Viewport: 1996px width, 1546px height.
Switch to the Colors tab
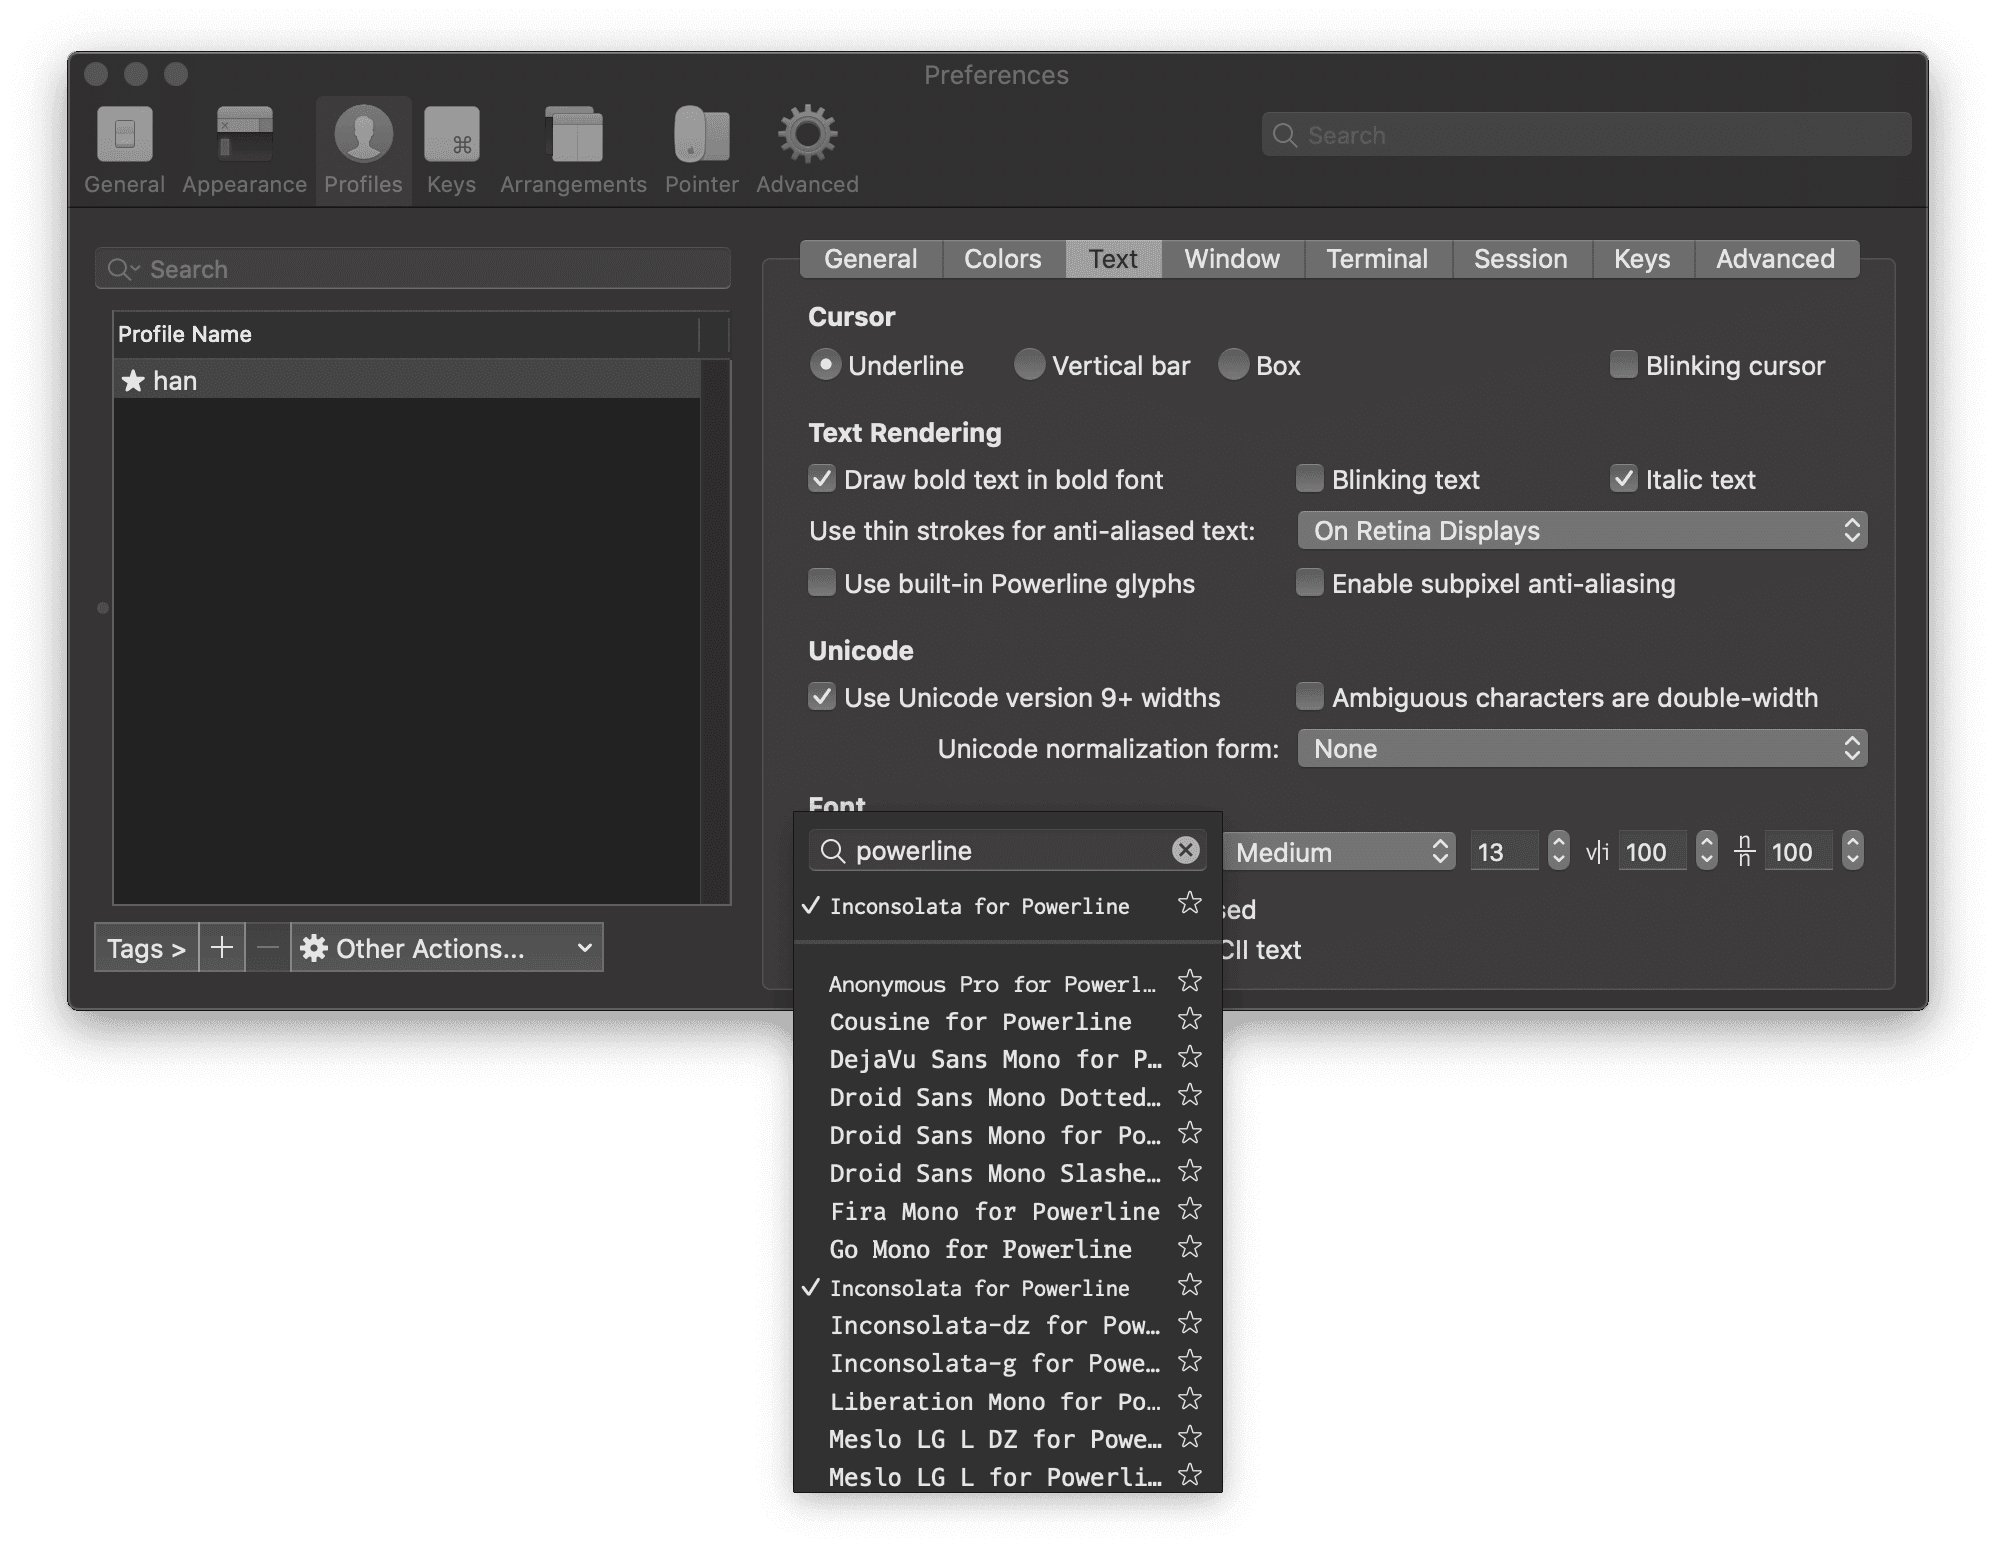(1002, 259)
